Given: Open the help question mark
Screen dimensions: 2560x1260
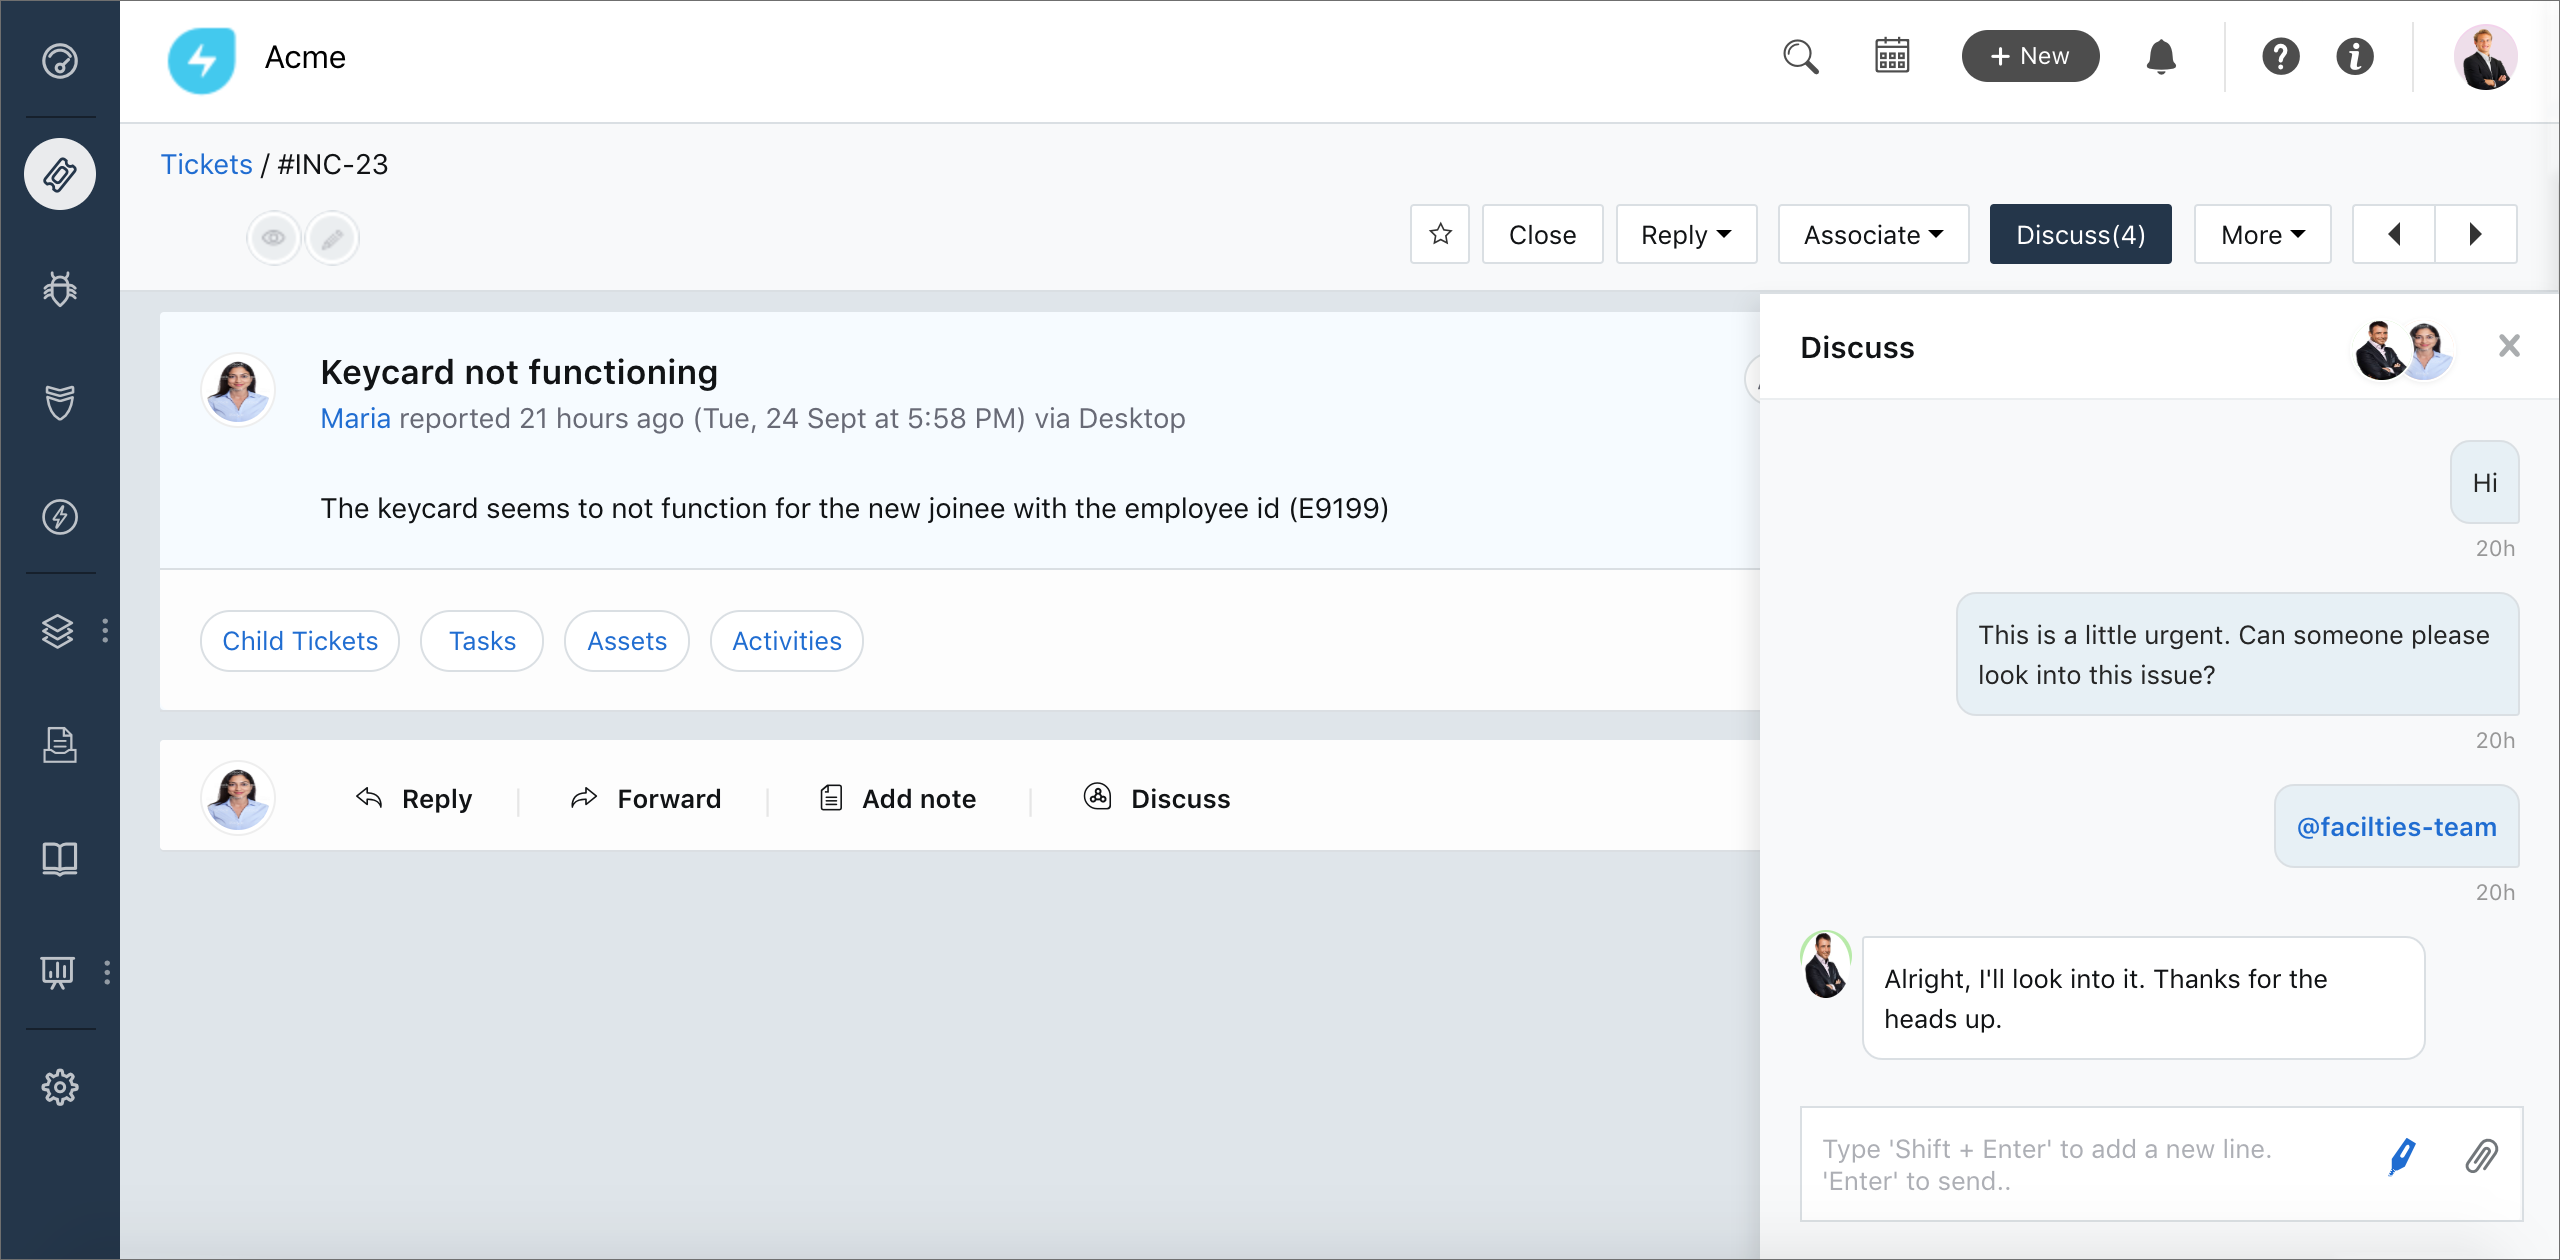Looking at the screenshot, I should [x=2281, y=57].
